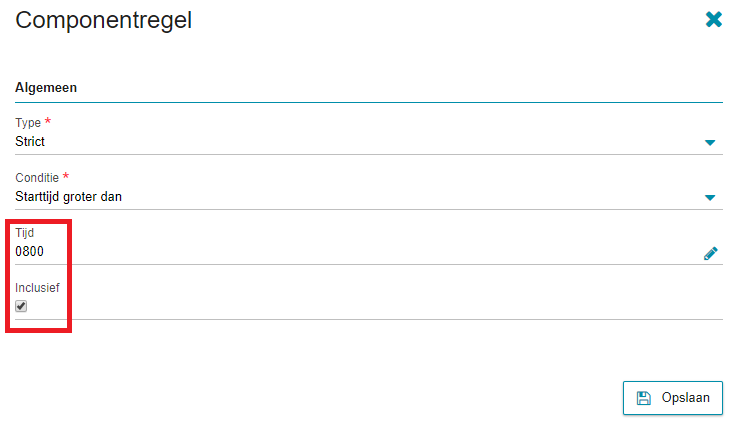Click the blue divider line under Algemeen
738x426 pixels.
369,102
